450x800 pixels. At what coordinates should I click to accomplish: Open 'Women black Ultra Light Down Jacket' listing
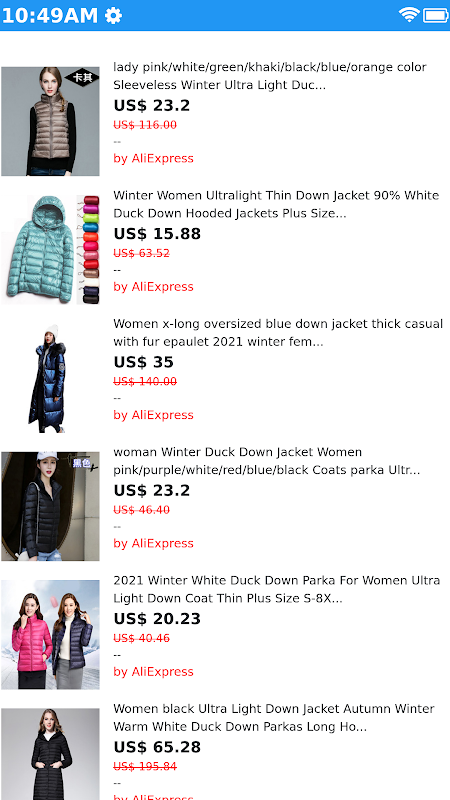pos(274,718)
